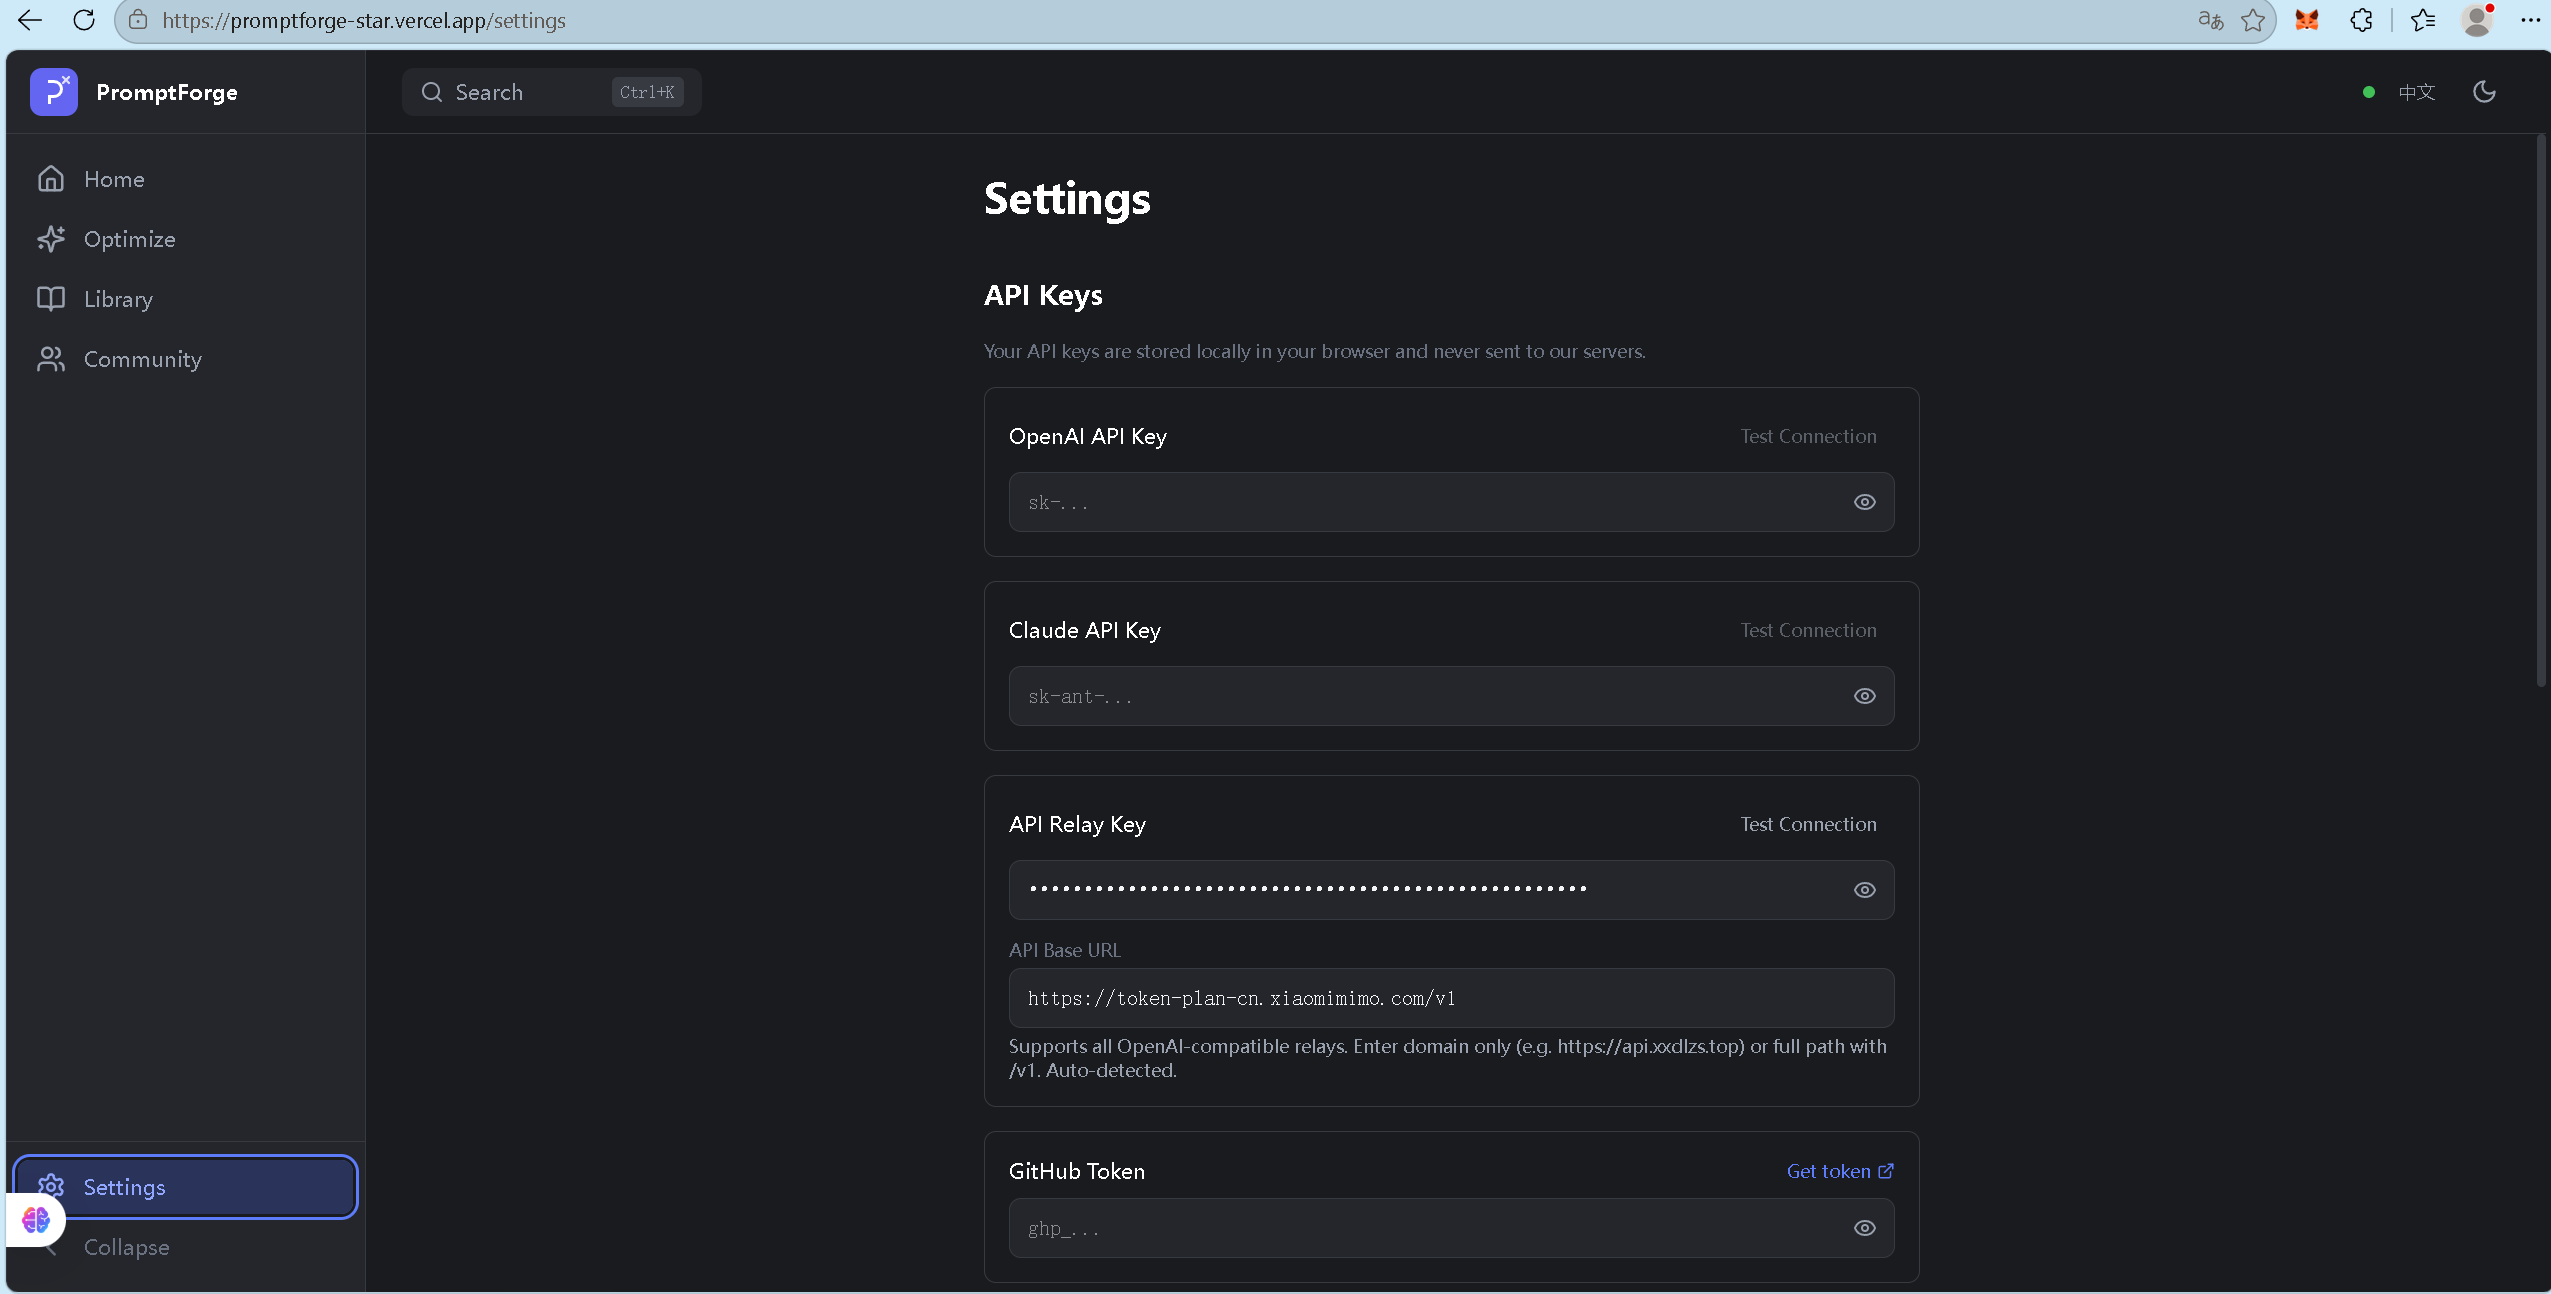Open the Community section
The image size is (2551, 1294).
tap(186, 359)
